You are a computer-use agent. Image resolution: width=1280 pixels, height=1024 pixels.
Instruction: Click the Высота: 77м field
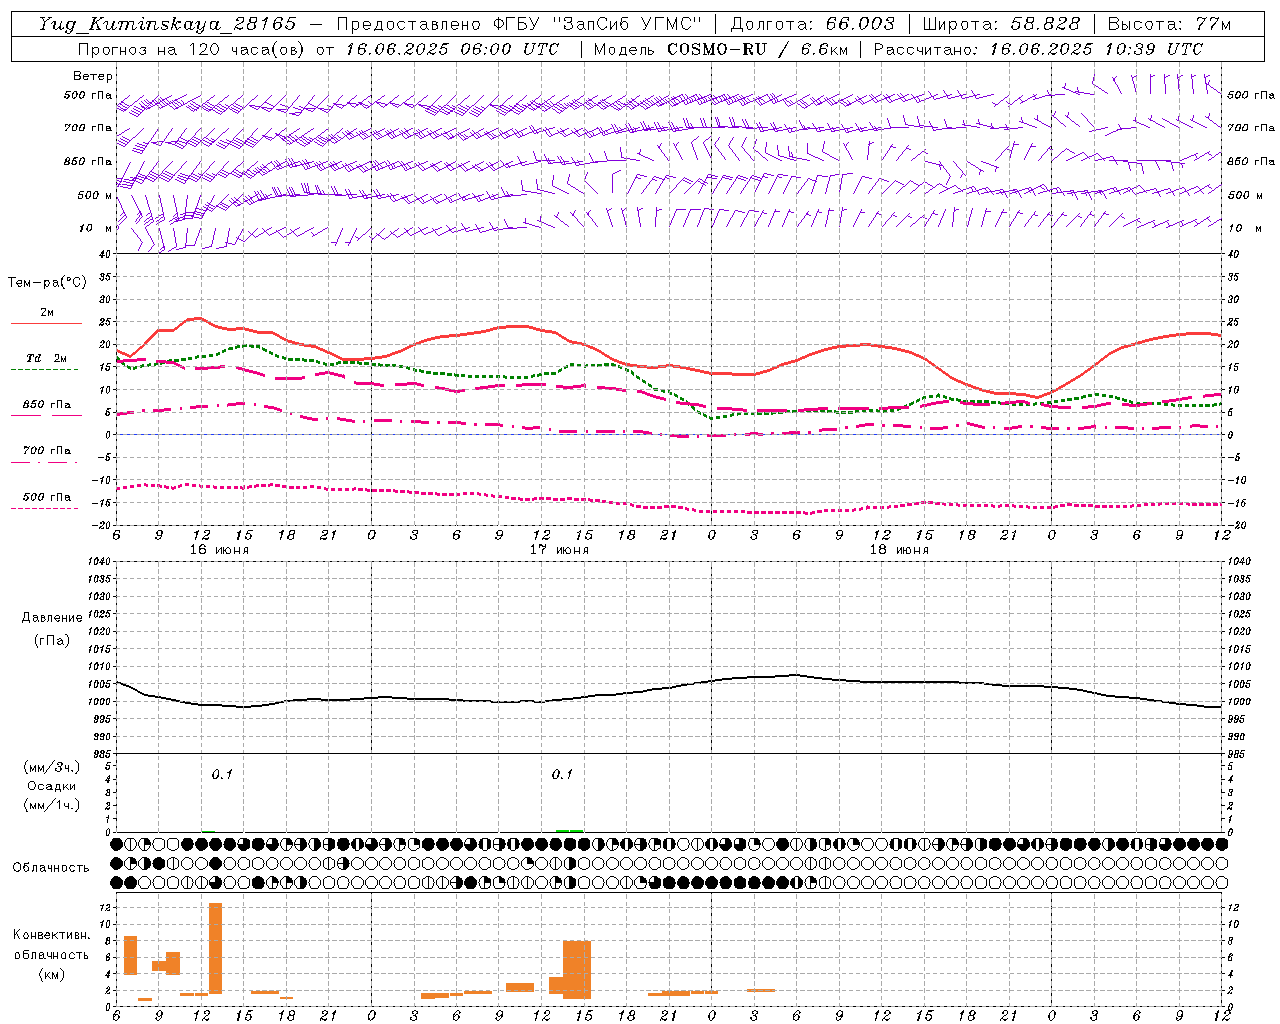1169,24
